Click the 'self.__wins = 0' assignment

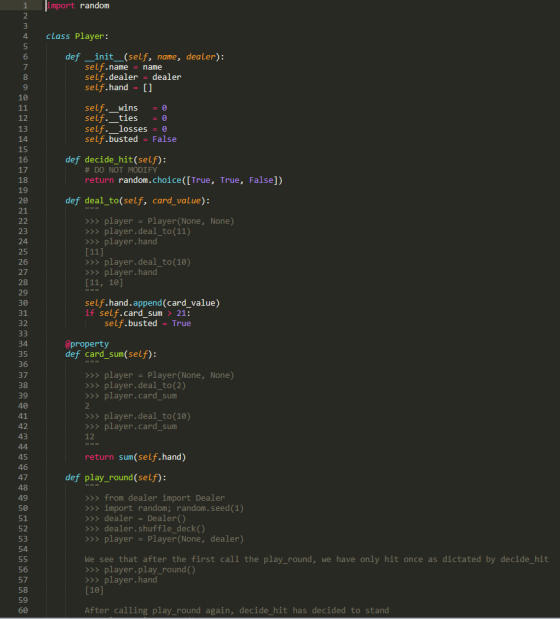[125, 108]
